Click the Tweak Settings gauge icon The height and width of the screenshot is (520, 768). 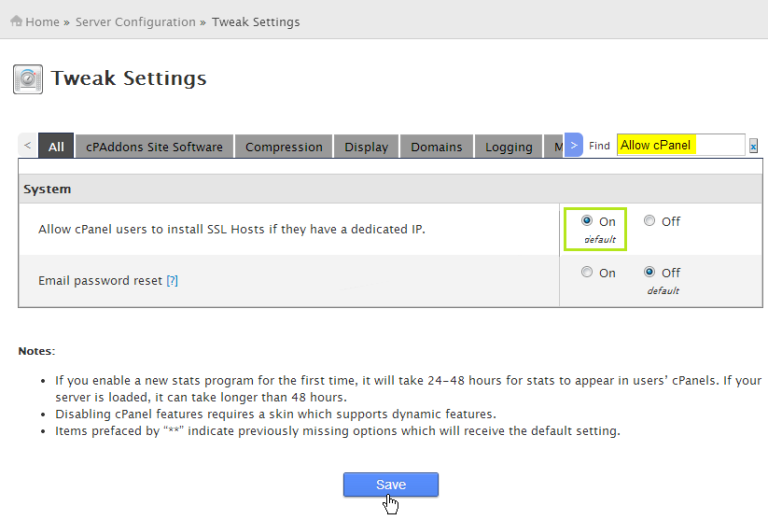coord(28,79)
